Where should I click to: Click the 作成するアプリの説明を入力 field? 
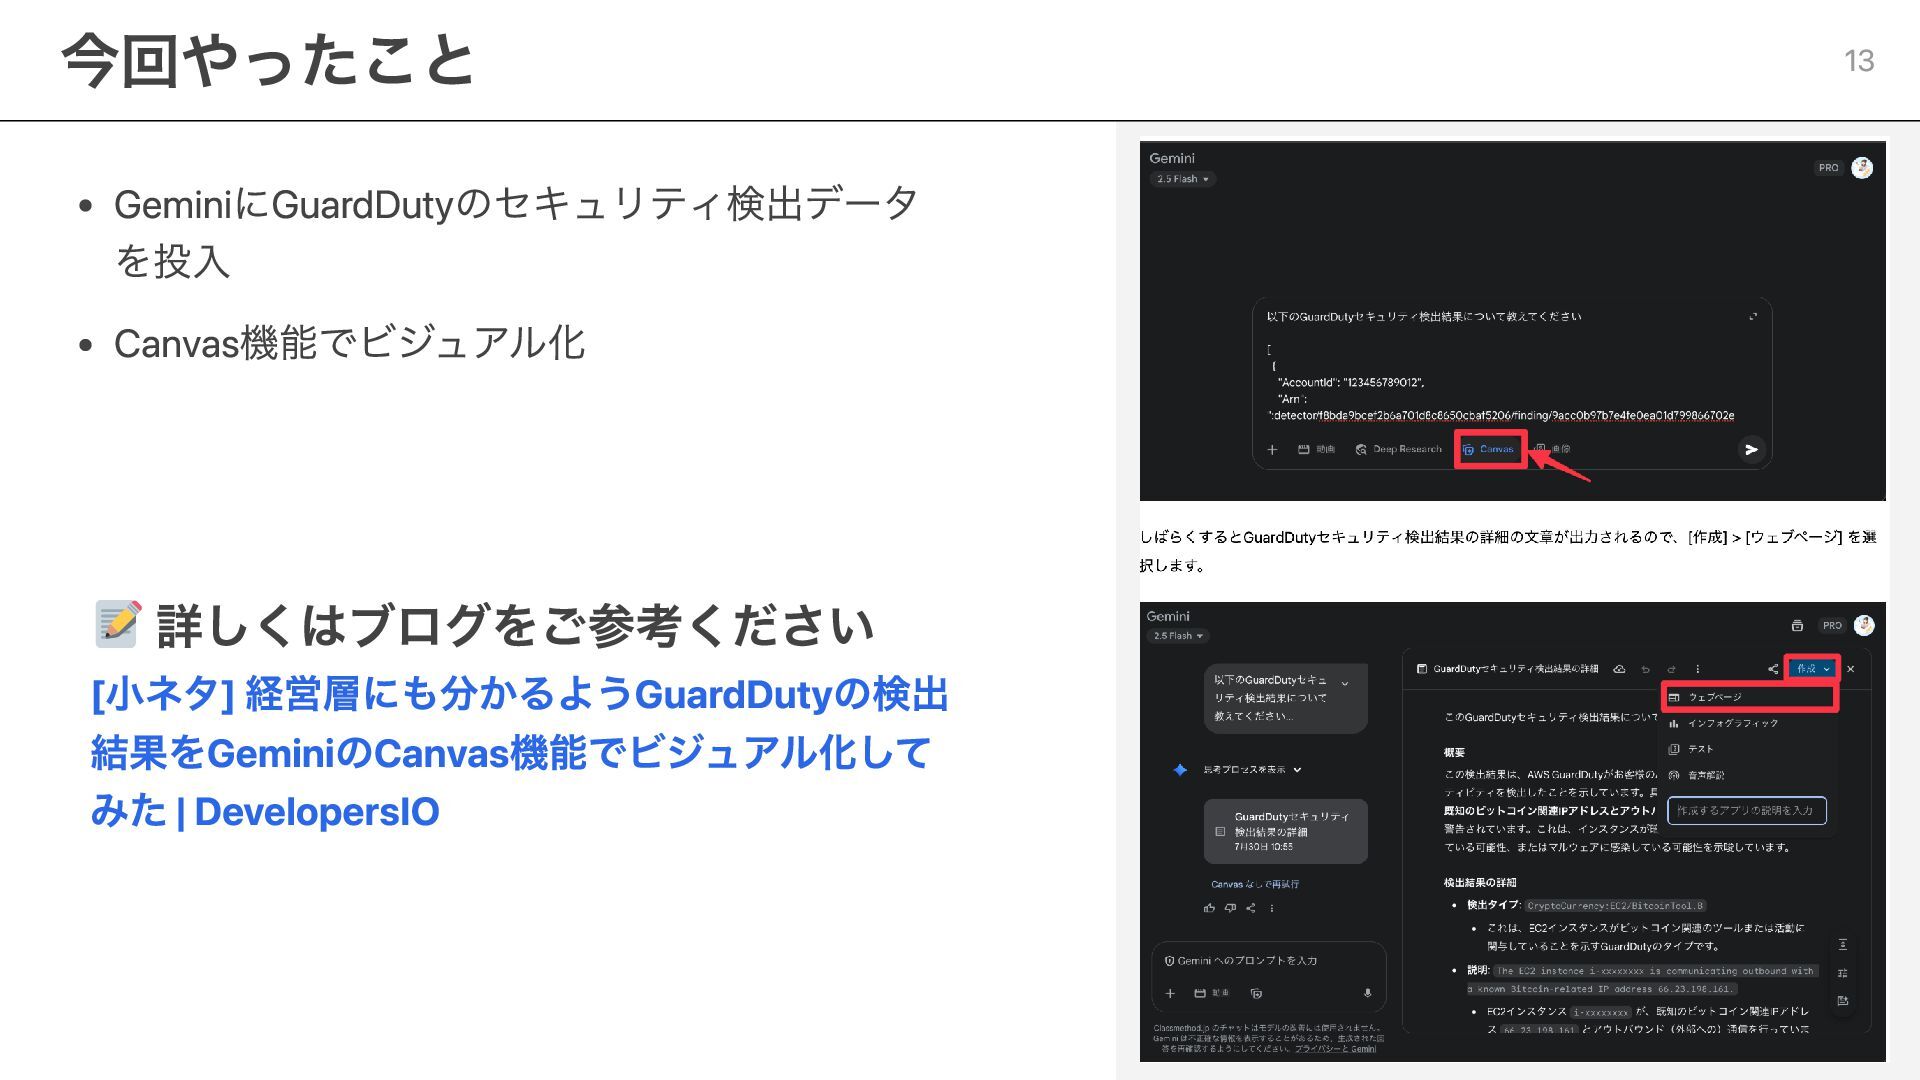[x=1746, y=811]
